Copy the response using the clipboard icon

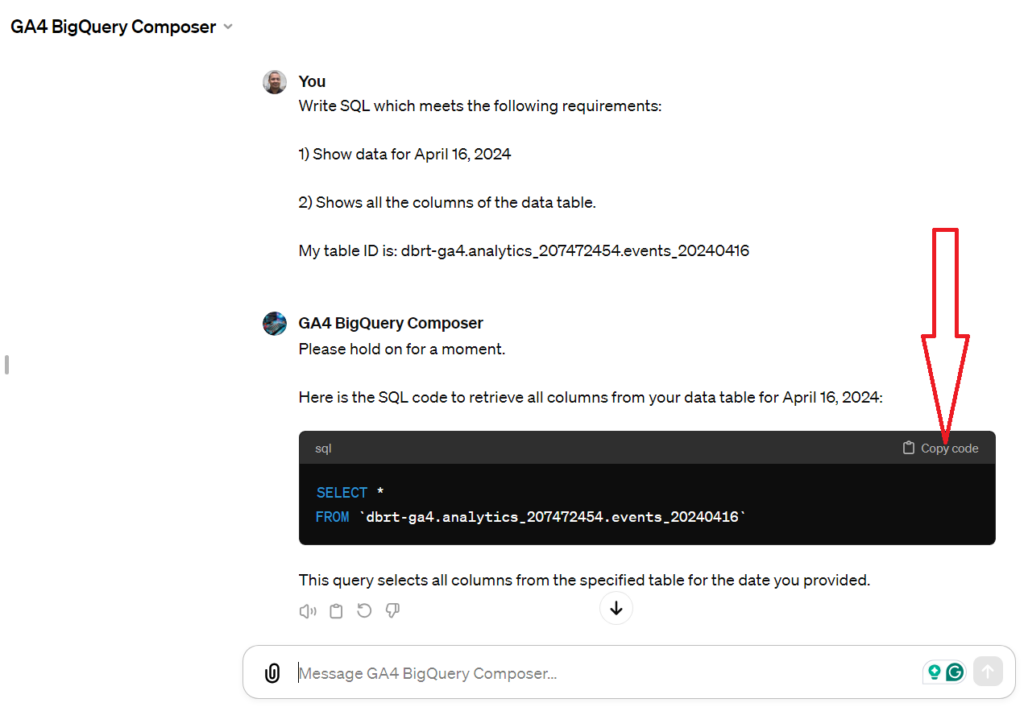pyautogui.click(x=336, y=610)
